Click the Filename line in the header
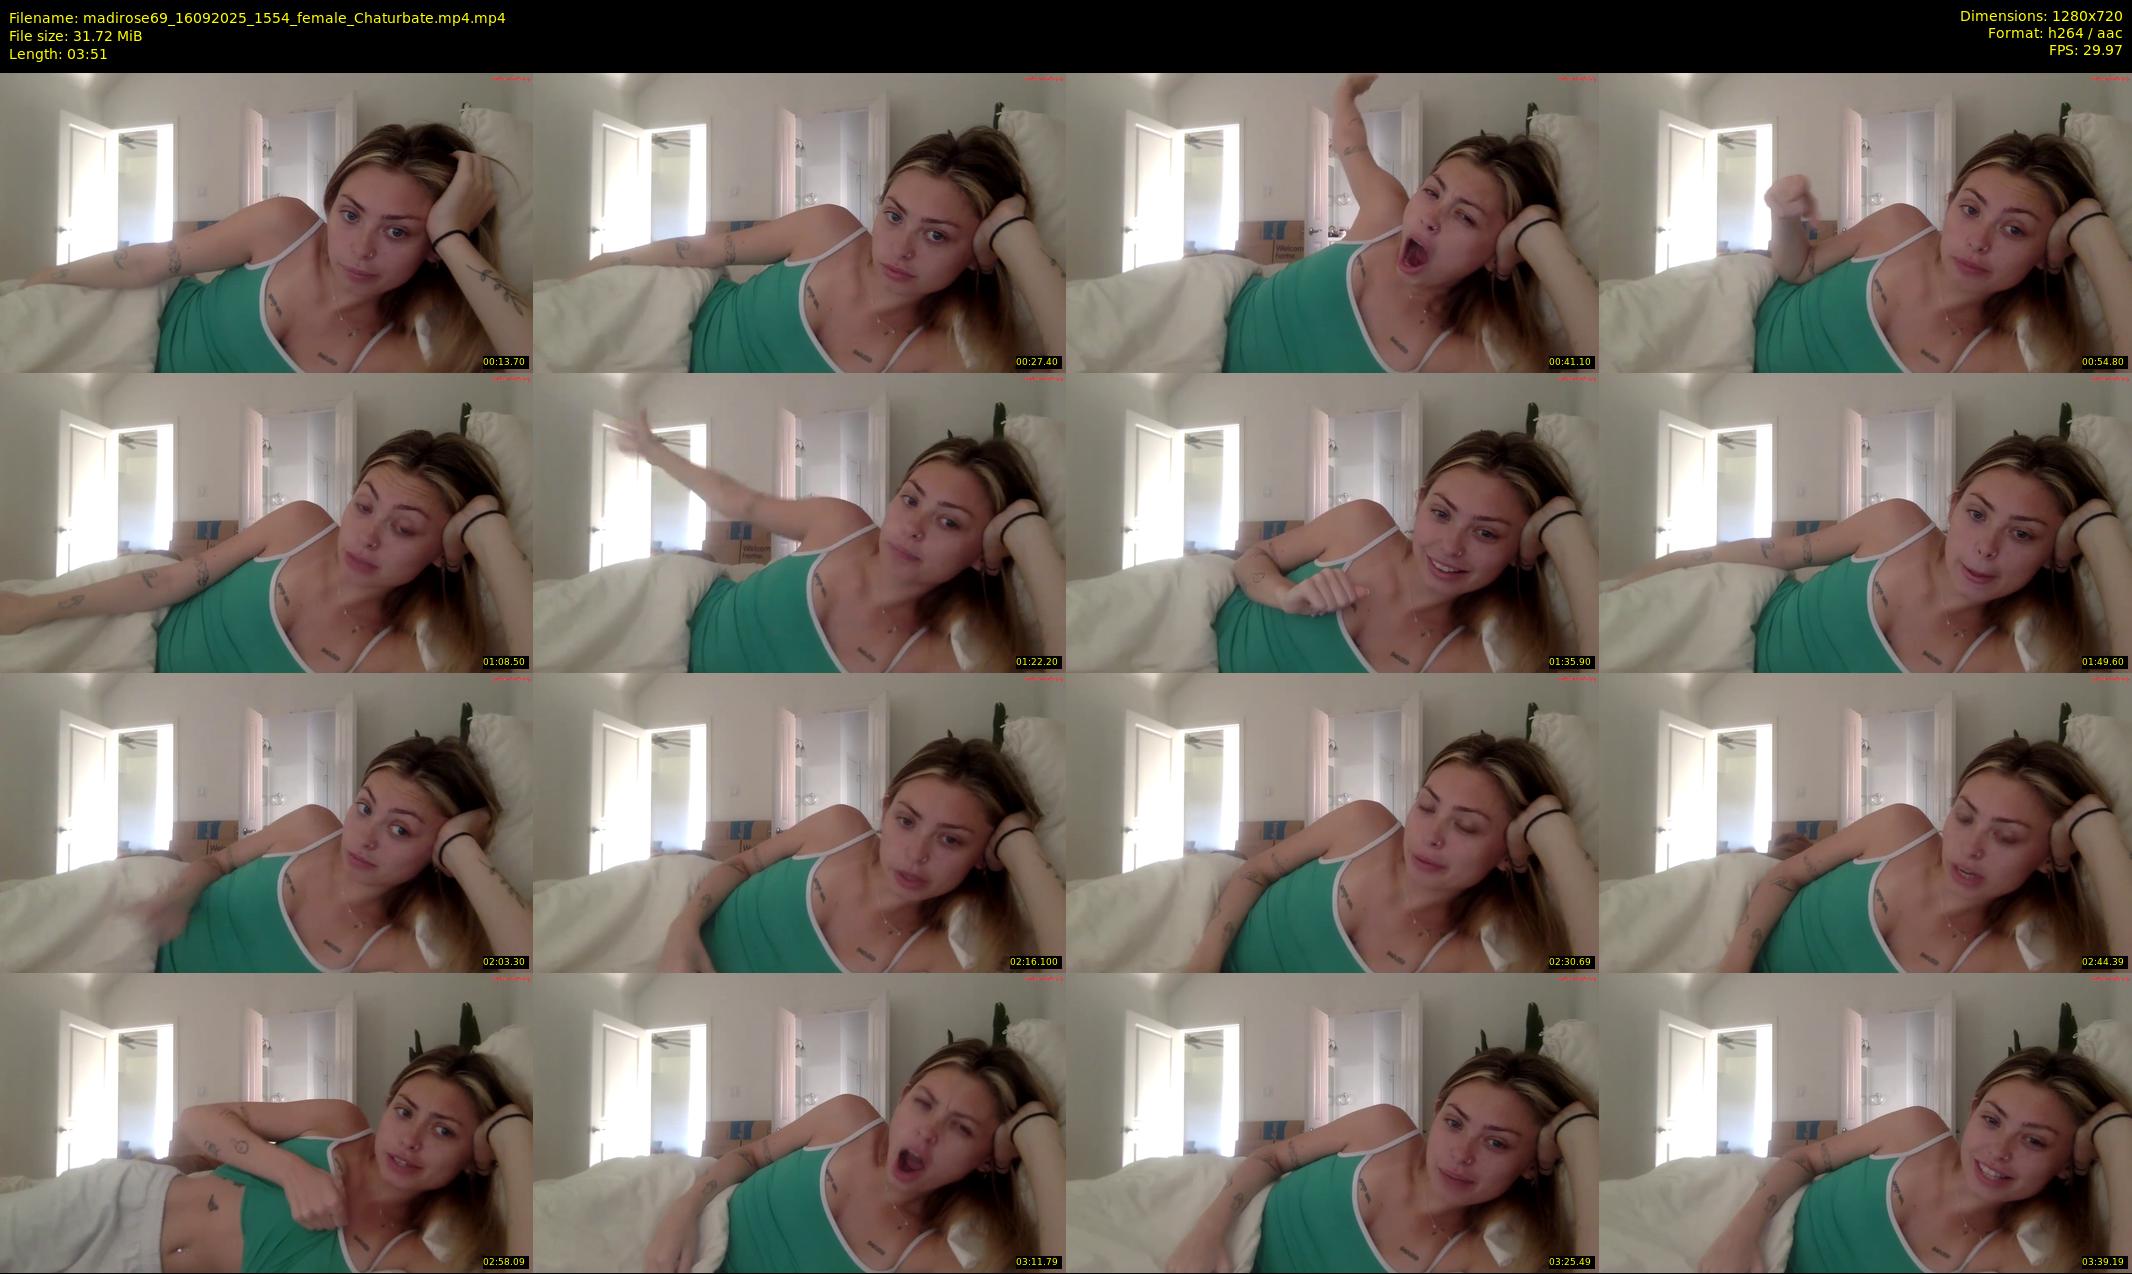The width and height of the screenshot is (2132, 1274). coord(257,18)
